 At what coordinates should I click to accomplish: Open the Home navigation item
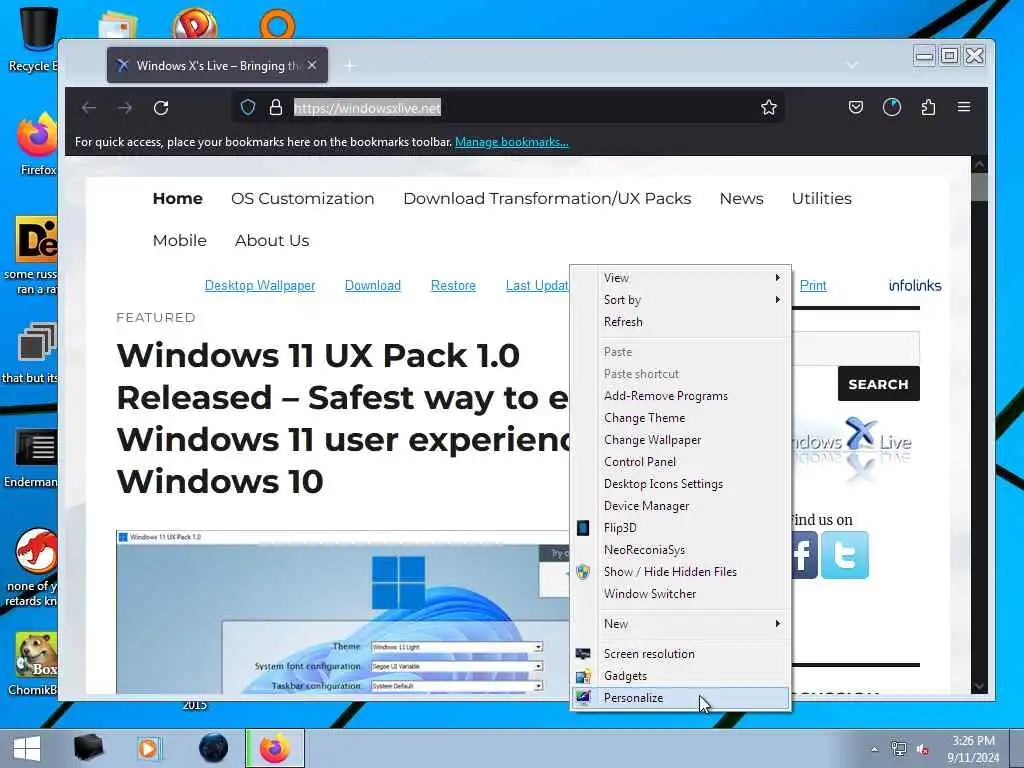coord(178,199)
